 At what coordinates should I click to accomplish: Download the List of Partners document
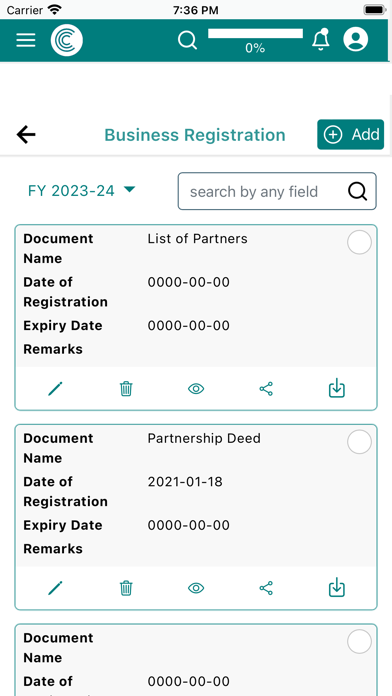[337, 388]
